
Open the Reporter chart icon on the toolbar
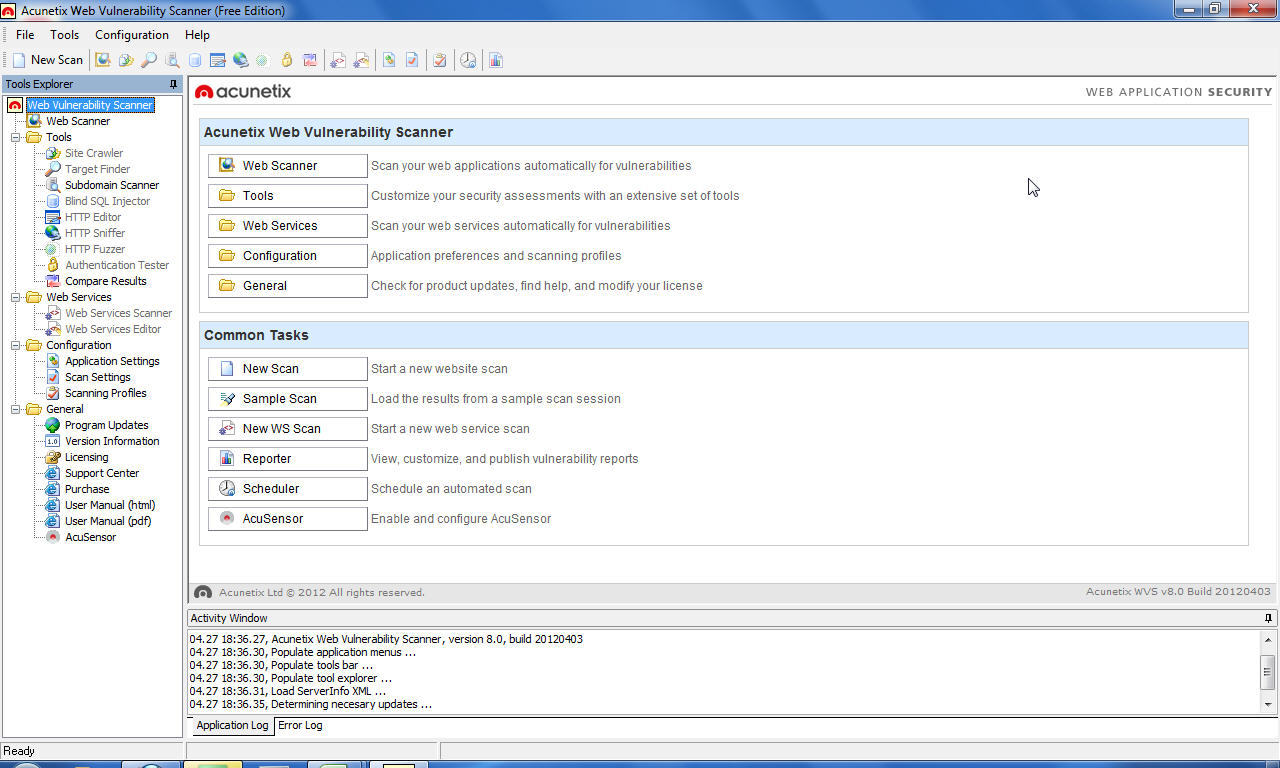(x=494, y=60)
